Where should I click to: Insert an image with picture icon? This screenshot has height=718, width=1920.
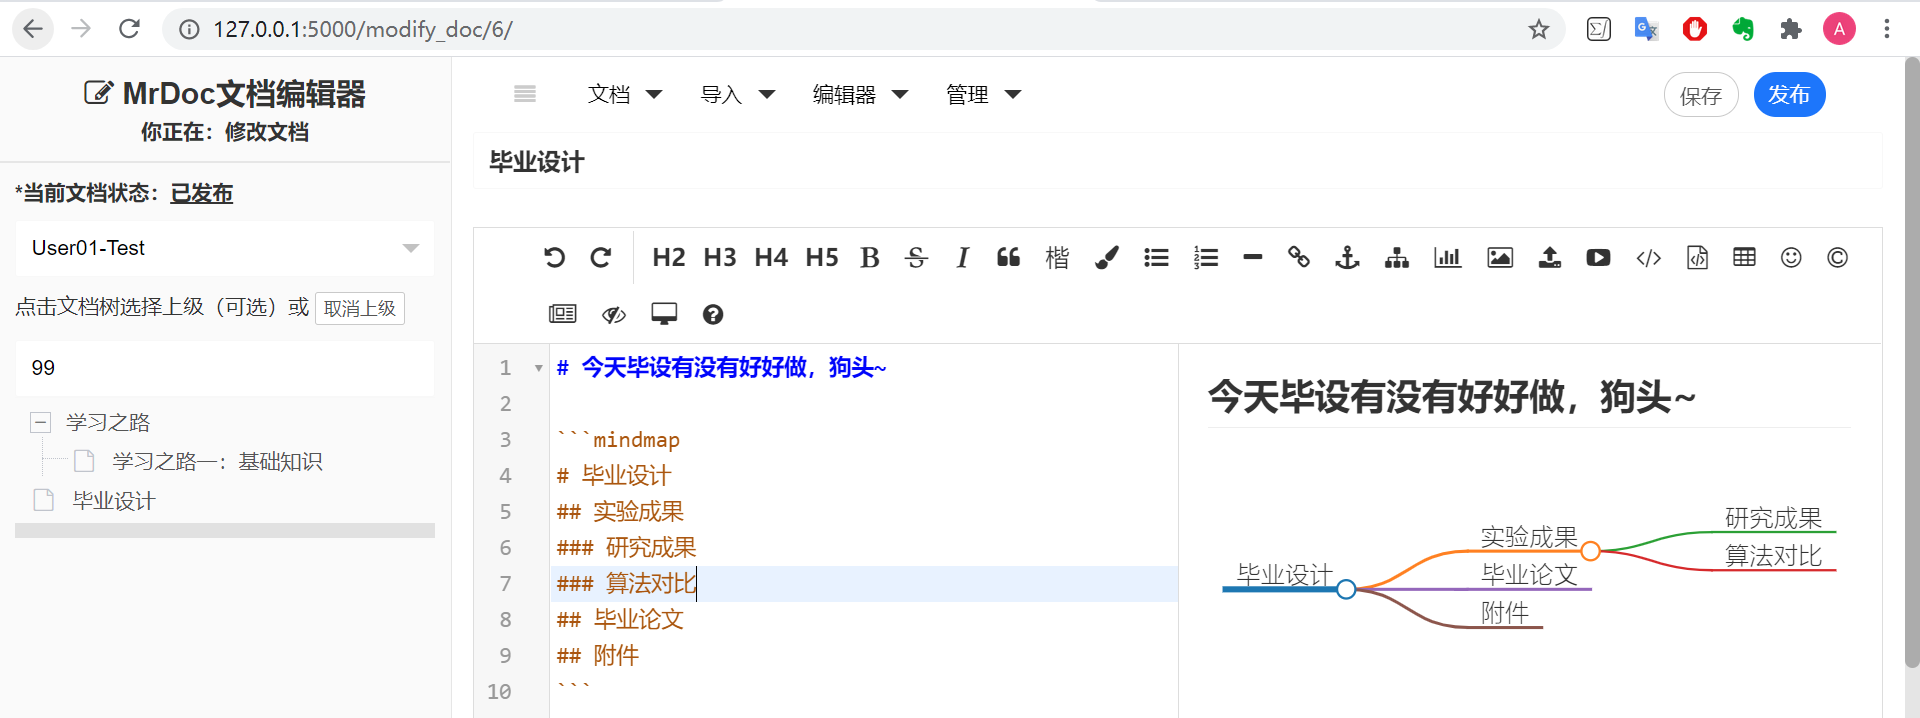tap(1500, 257)
